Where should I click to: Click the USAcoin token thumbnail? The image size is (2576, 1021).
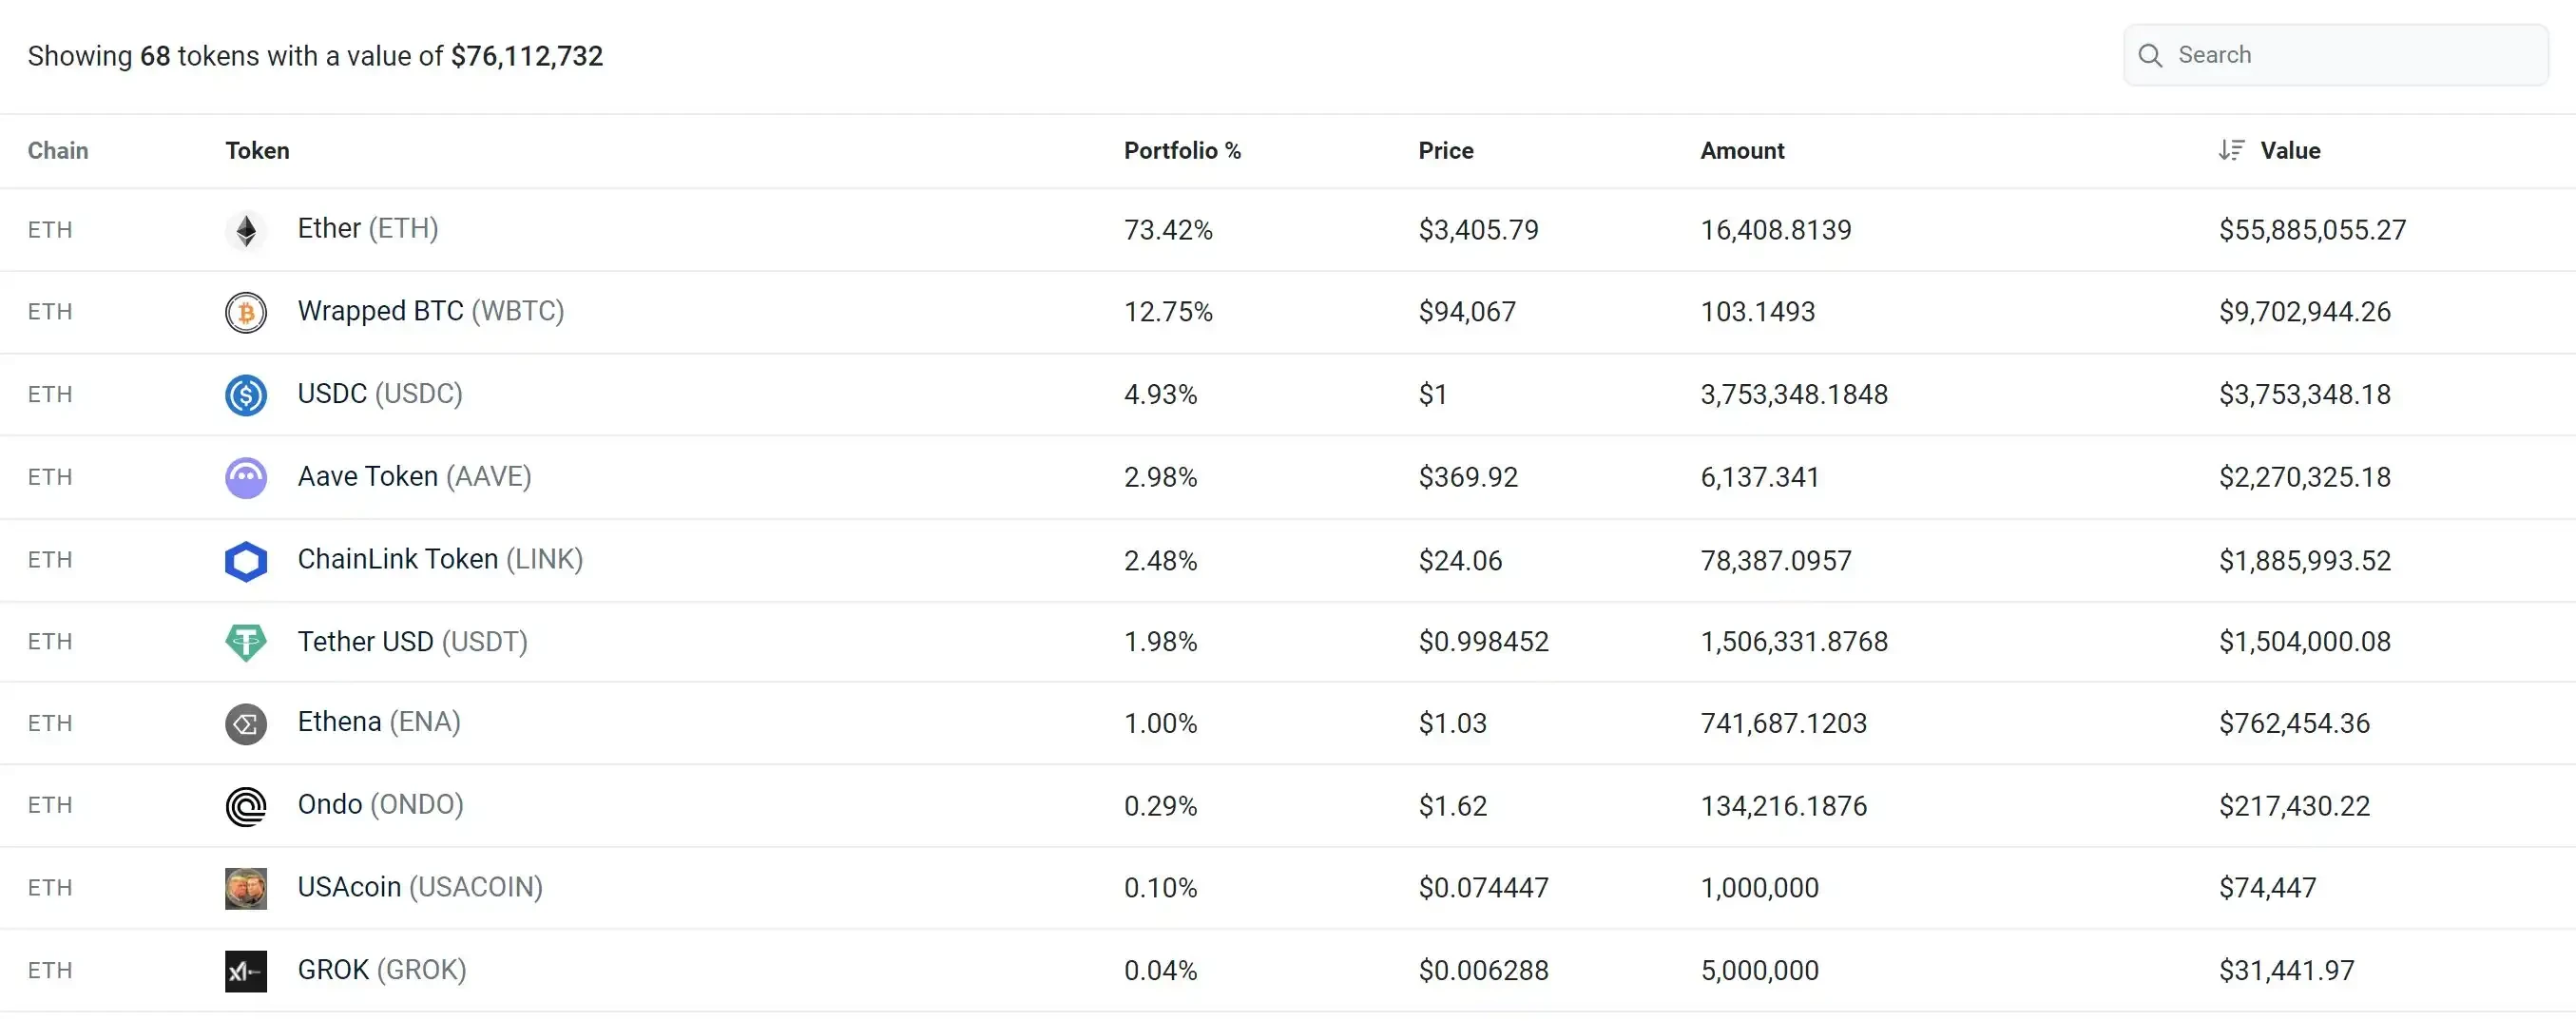(246, 888)
